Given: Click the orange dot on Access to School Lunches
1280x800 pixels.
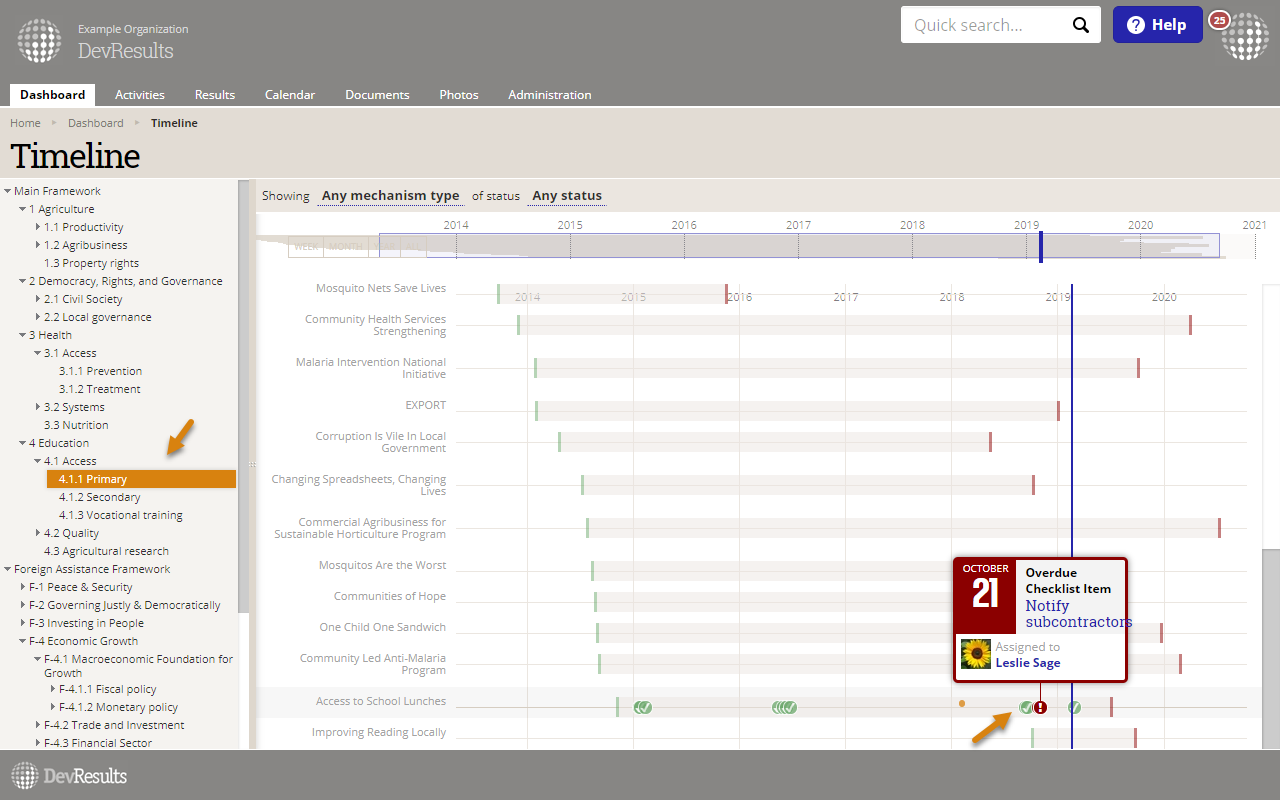Looking at the screenshot, I should click(x=962, y=704).
